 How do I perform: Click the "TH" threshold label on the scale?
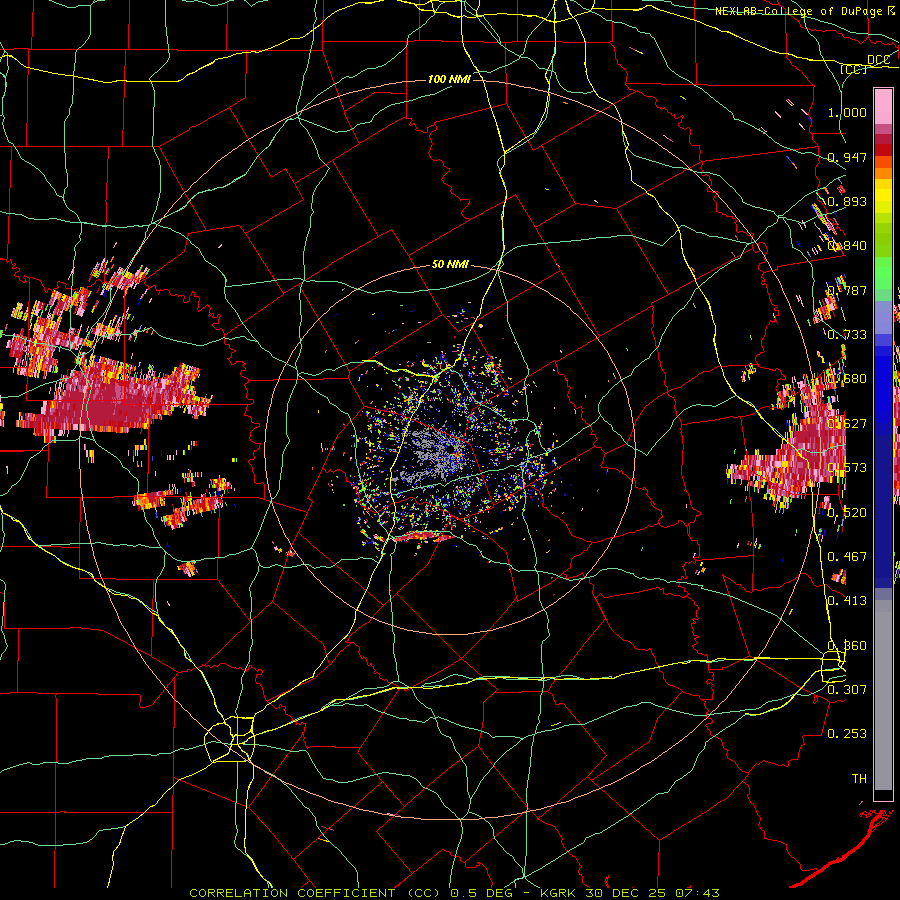click(x=859, y=779)
